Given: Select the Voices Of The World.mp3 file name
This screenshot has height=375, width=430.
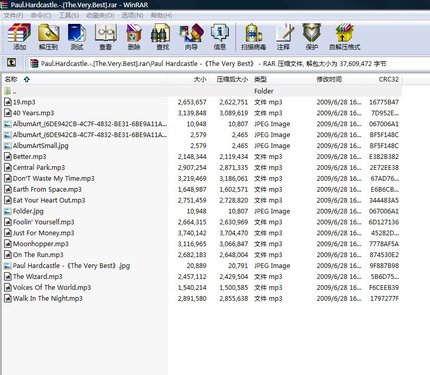Looking at the screenshot, I should (52, 287).
